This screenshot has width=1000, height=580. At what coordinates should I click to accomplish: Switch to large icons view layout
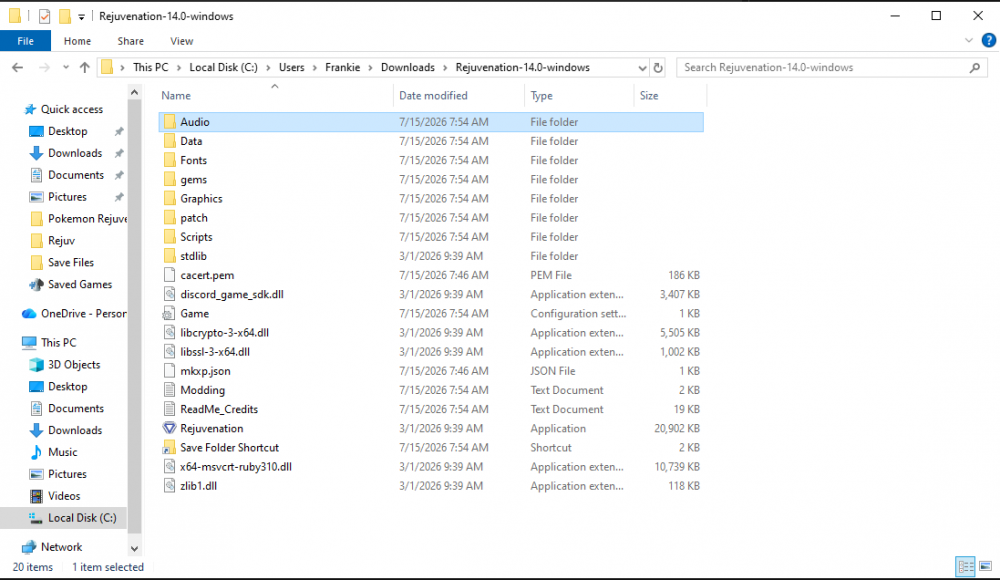985,566
